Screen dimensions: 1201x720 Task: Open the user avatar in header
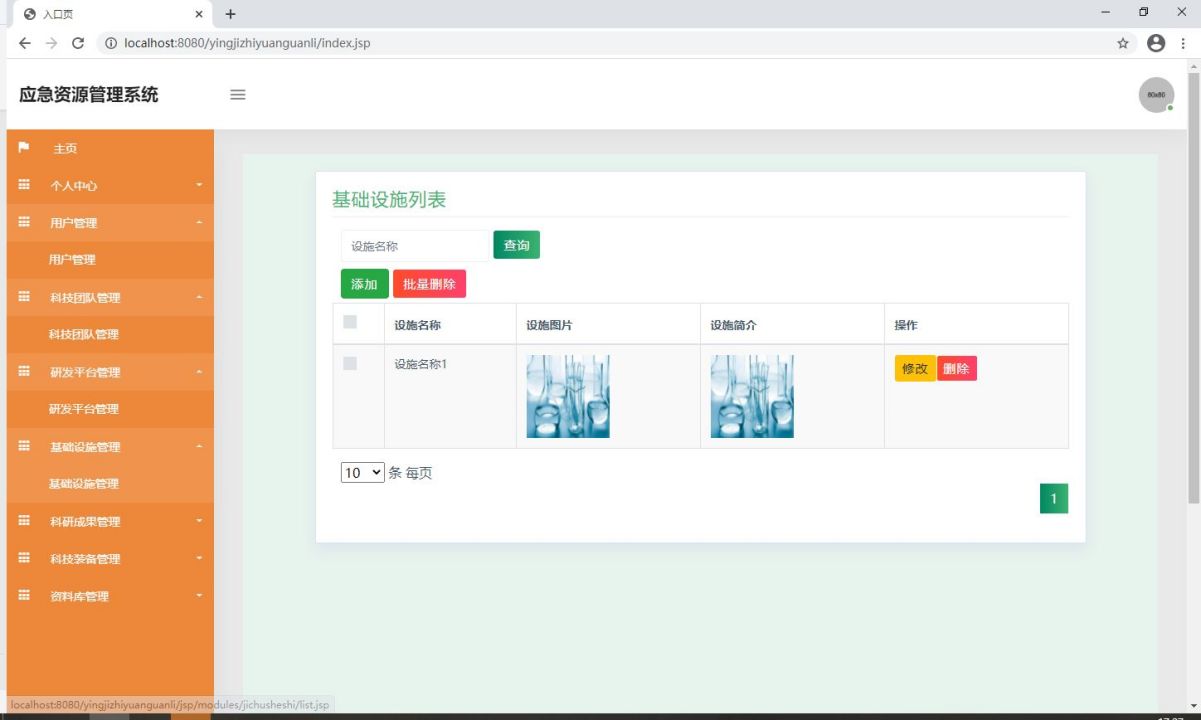click(1156, 95)
